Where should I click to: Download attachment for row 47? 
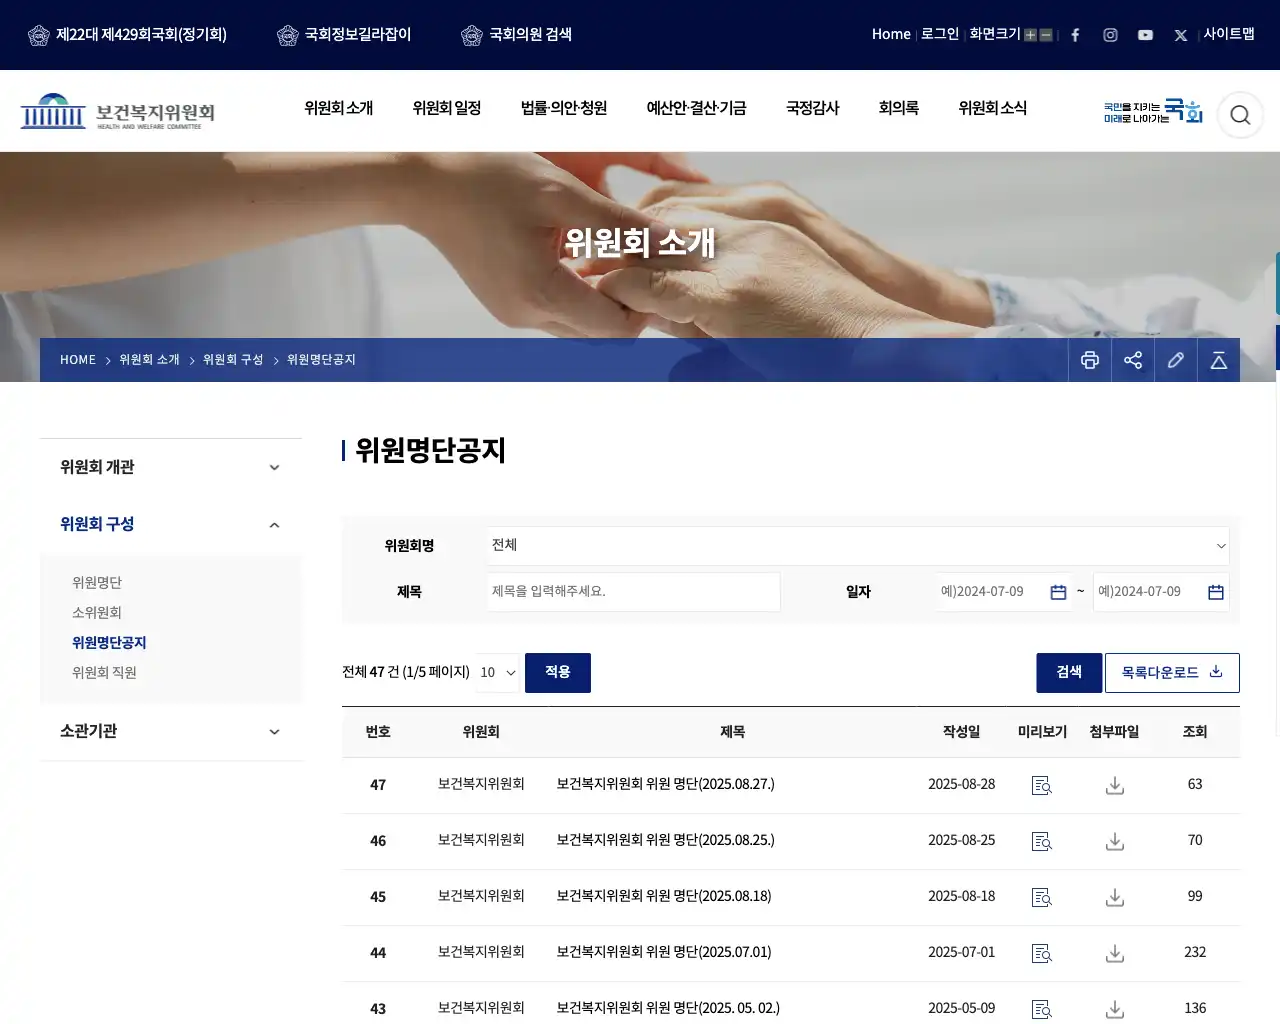(1115, 786)
